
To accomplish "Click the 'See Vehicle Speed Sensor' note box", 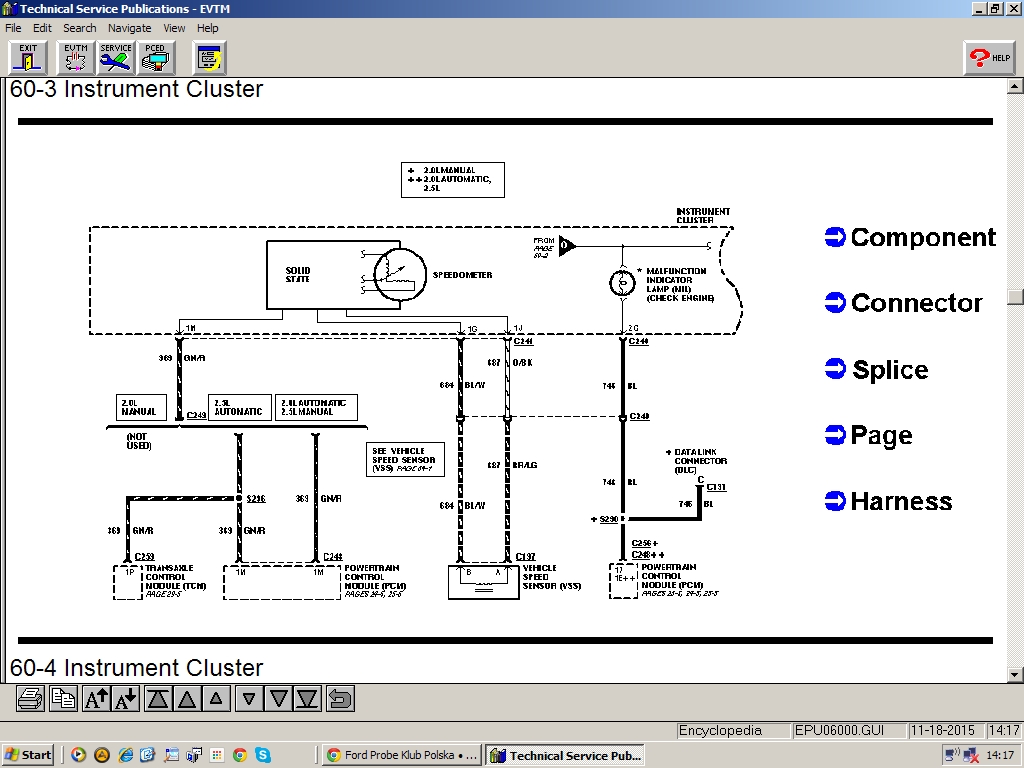I will [405, 460].
